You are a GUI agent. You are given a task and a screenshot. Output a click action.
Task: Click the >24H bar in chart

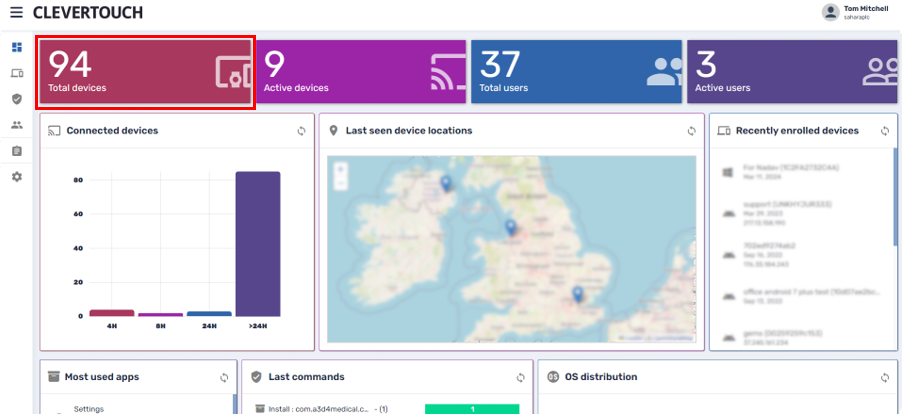[x=258, y=244]
